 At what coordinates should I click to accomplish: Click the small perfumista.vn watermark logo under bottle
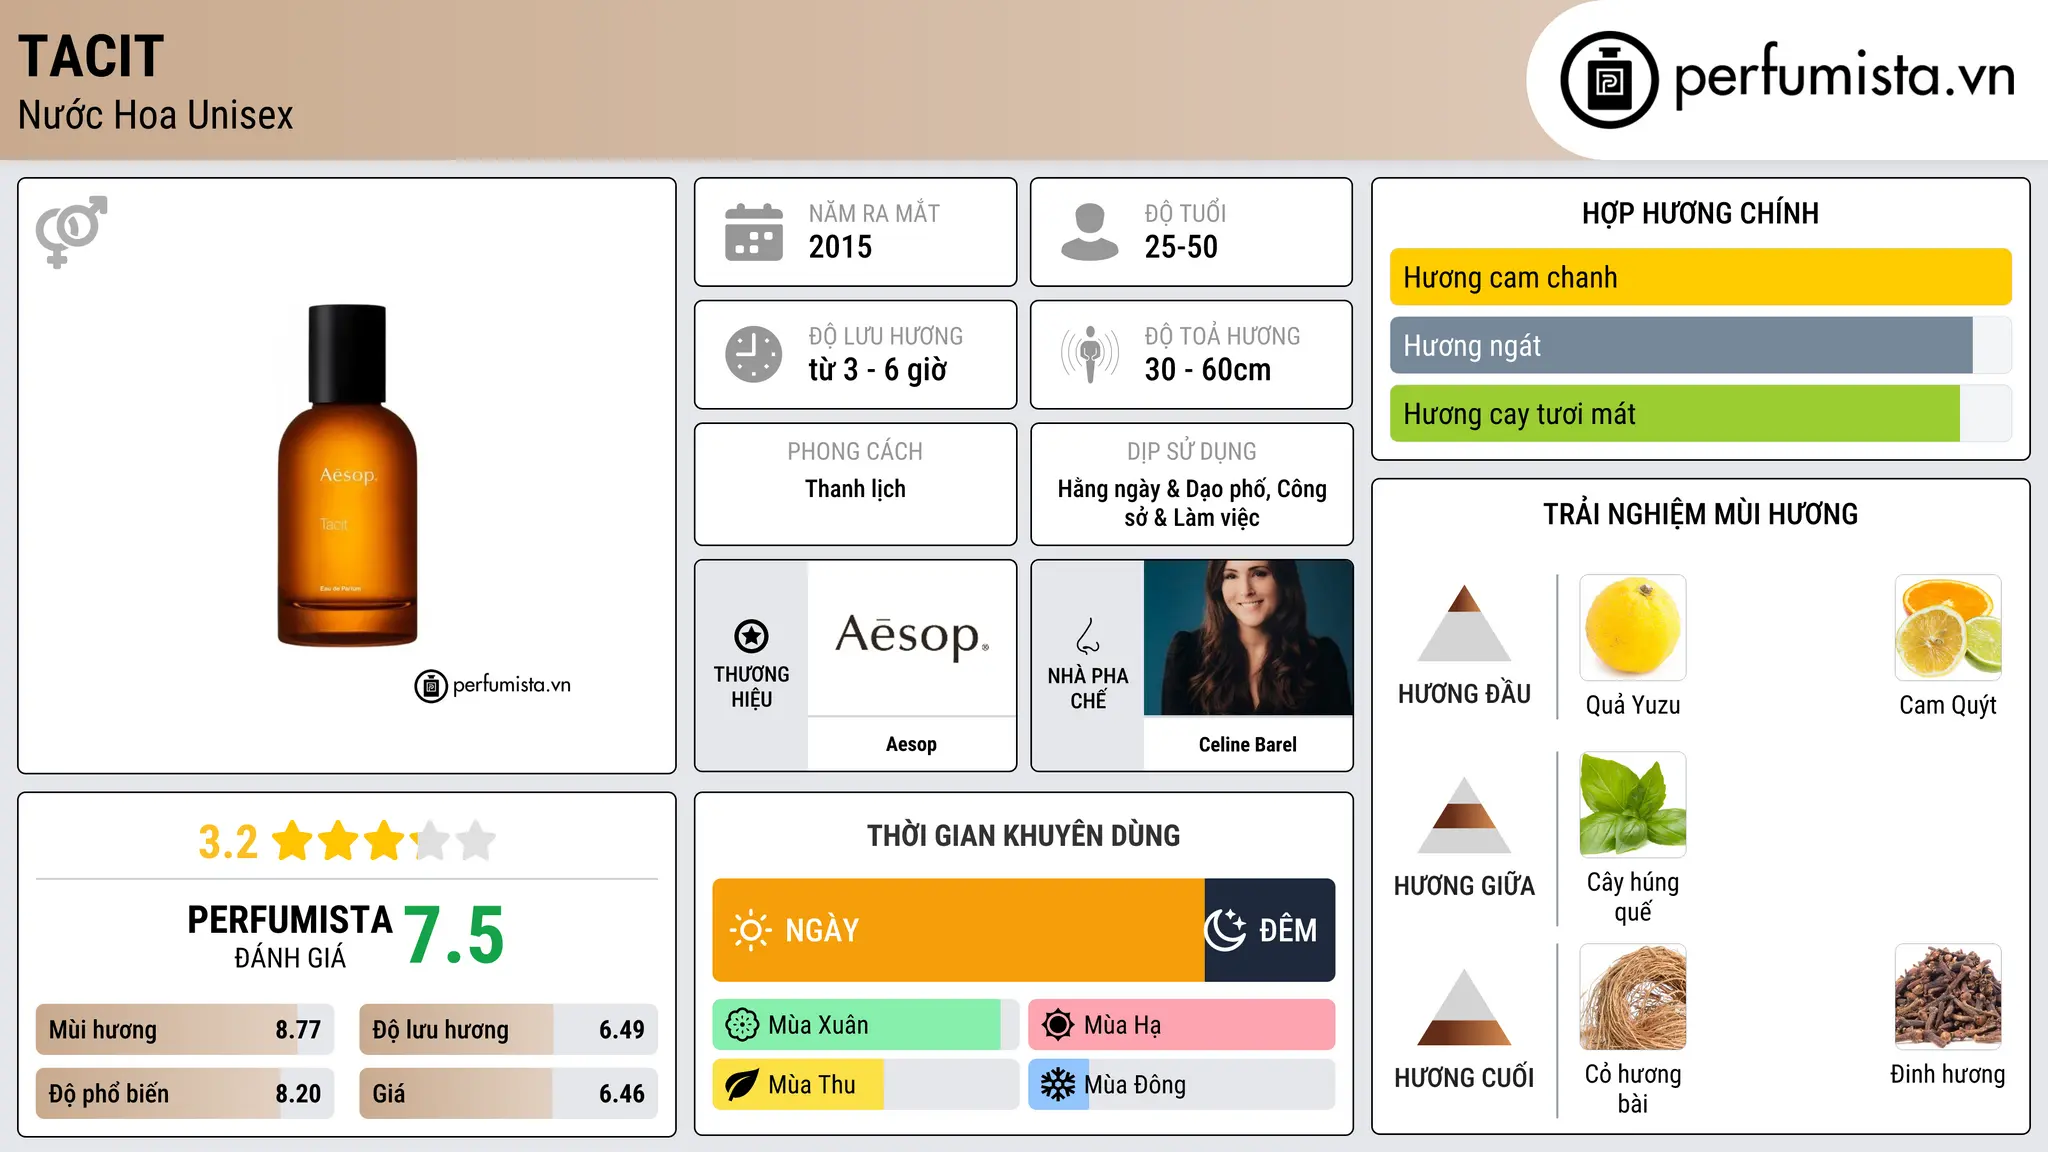pos(492,686)
